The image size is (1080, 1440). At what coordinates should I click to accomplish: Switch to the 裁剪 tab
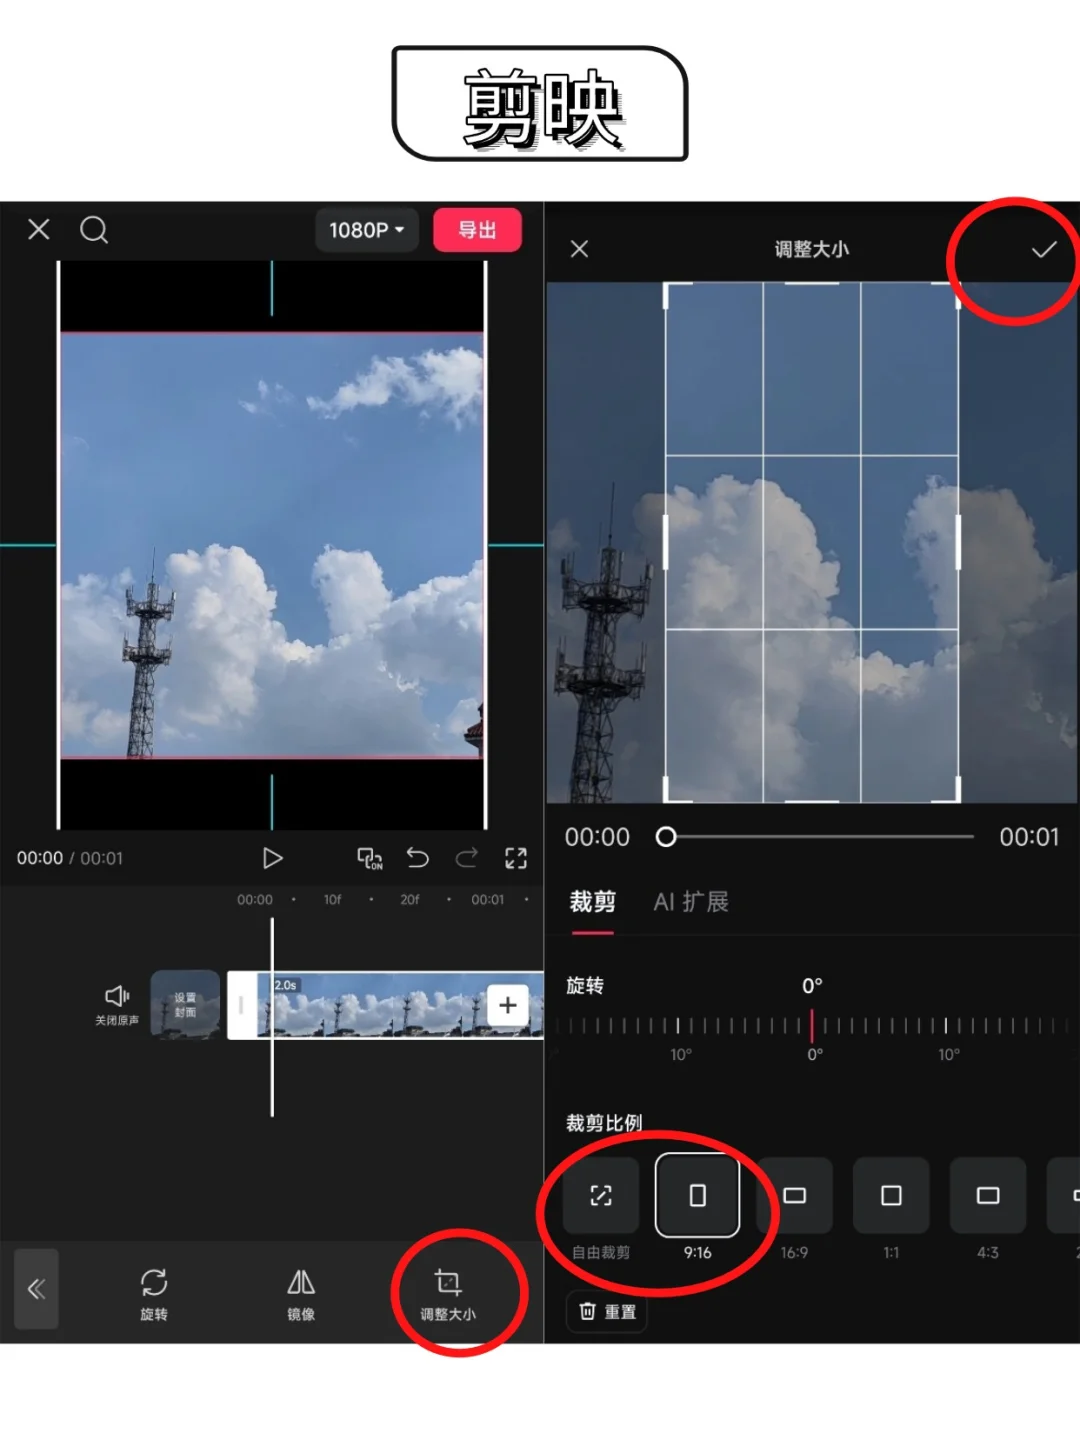(x=593, y=901)
